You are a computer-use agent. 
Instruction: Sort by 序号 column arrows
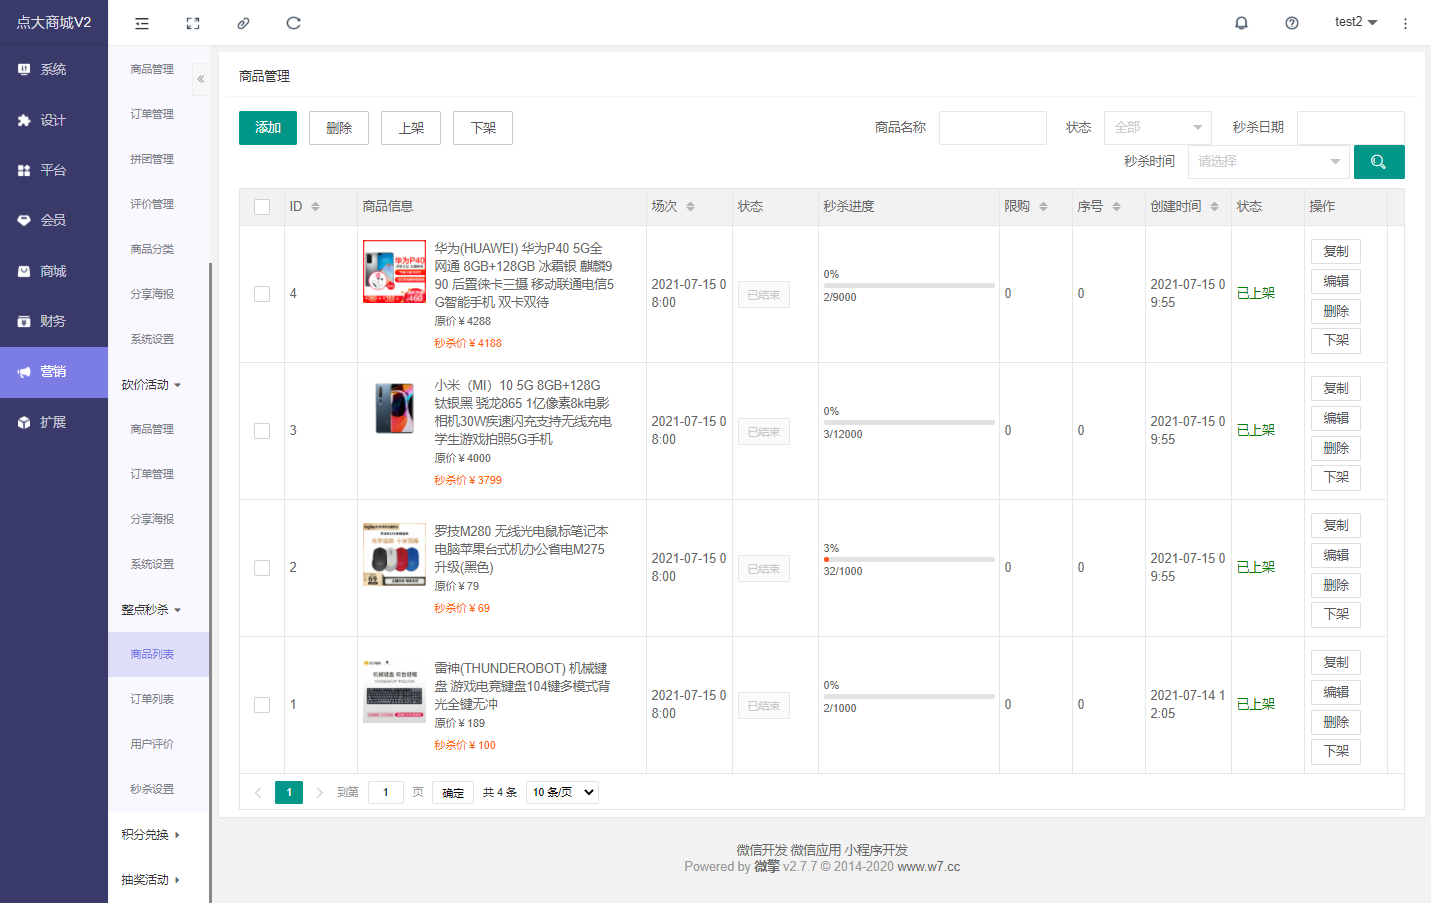tap(1116, 206)
